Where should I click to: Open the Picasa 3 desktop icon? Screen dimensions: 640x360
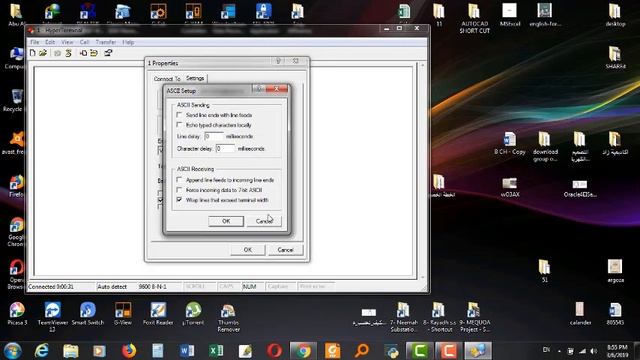coord(17,314)
